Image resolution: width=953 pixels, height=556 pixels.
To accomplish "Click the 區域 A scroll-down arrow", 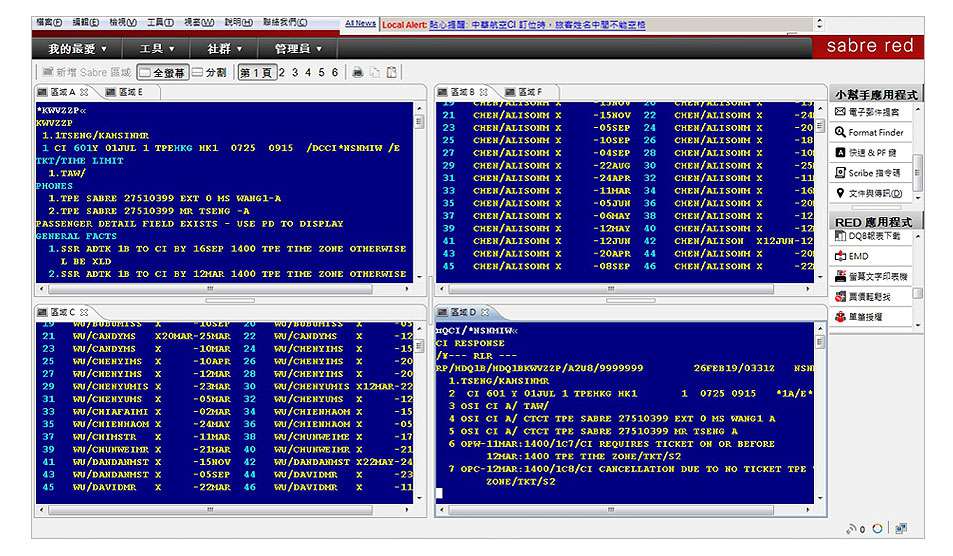I will 419,277.
